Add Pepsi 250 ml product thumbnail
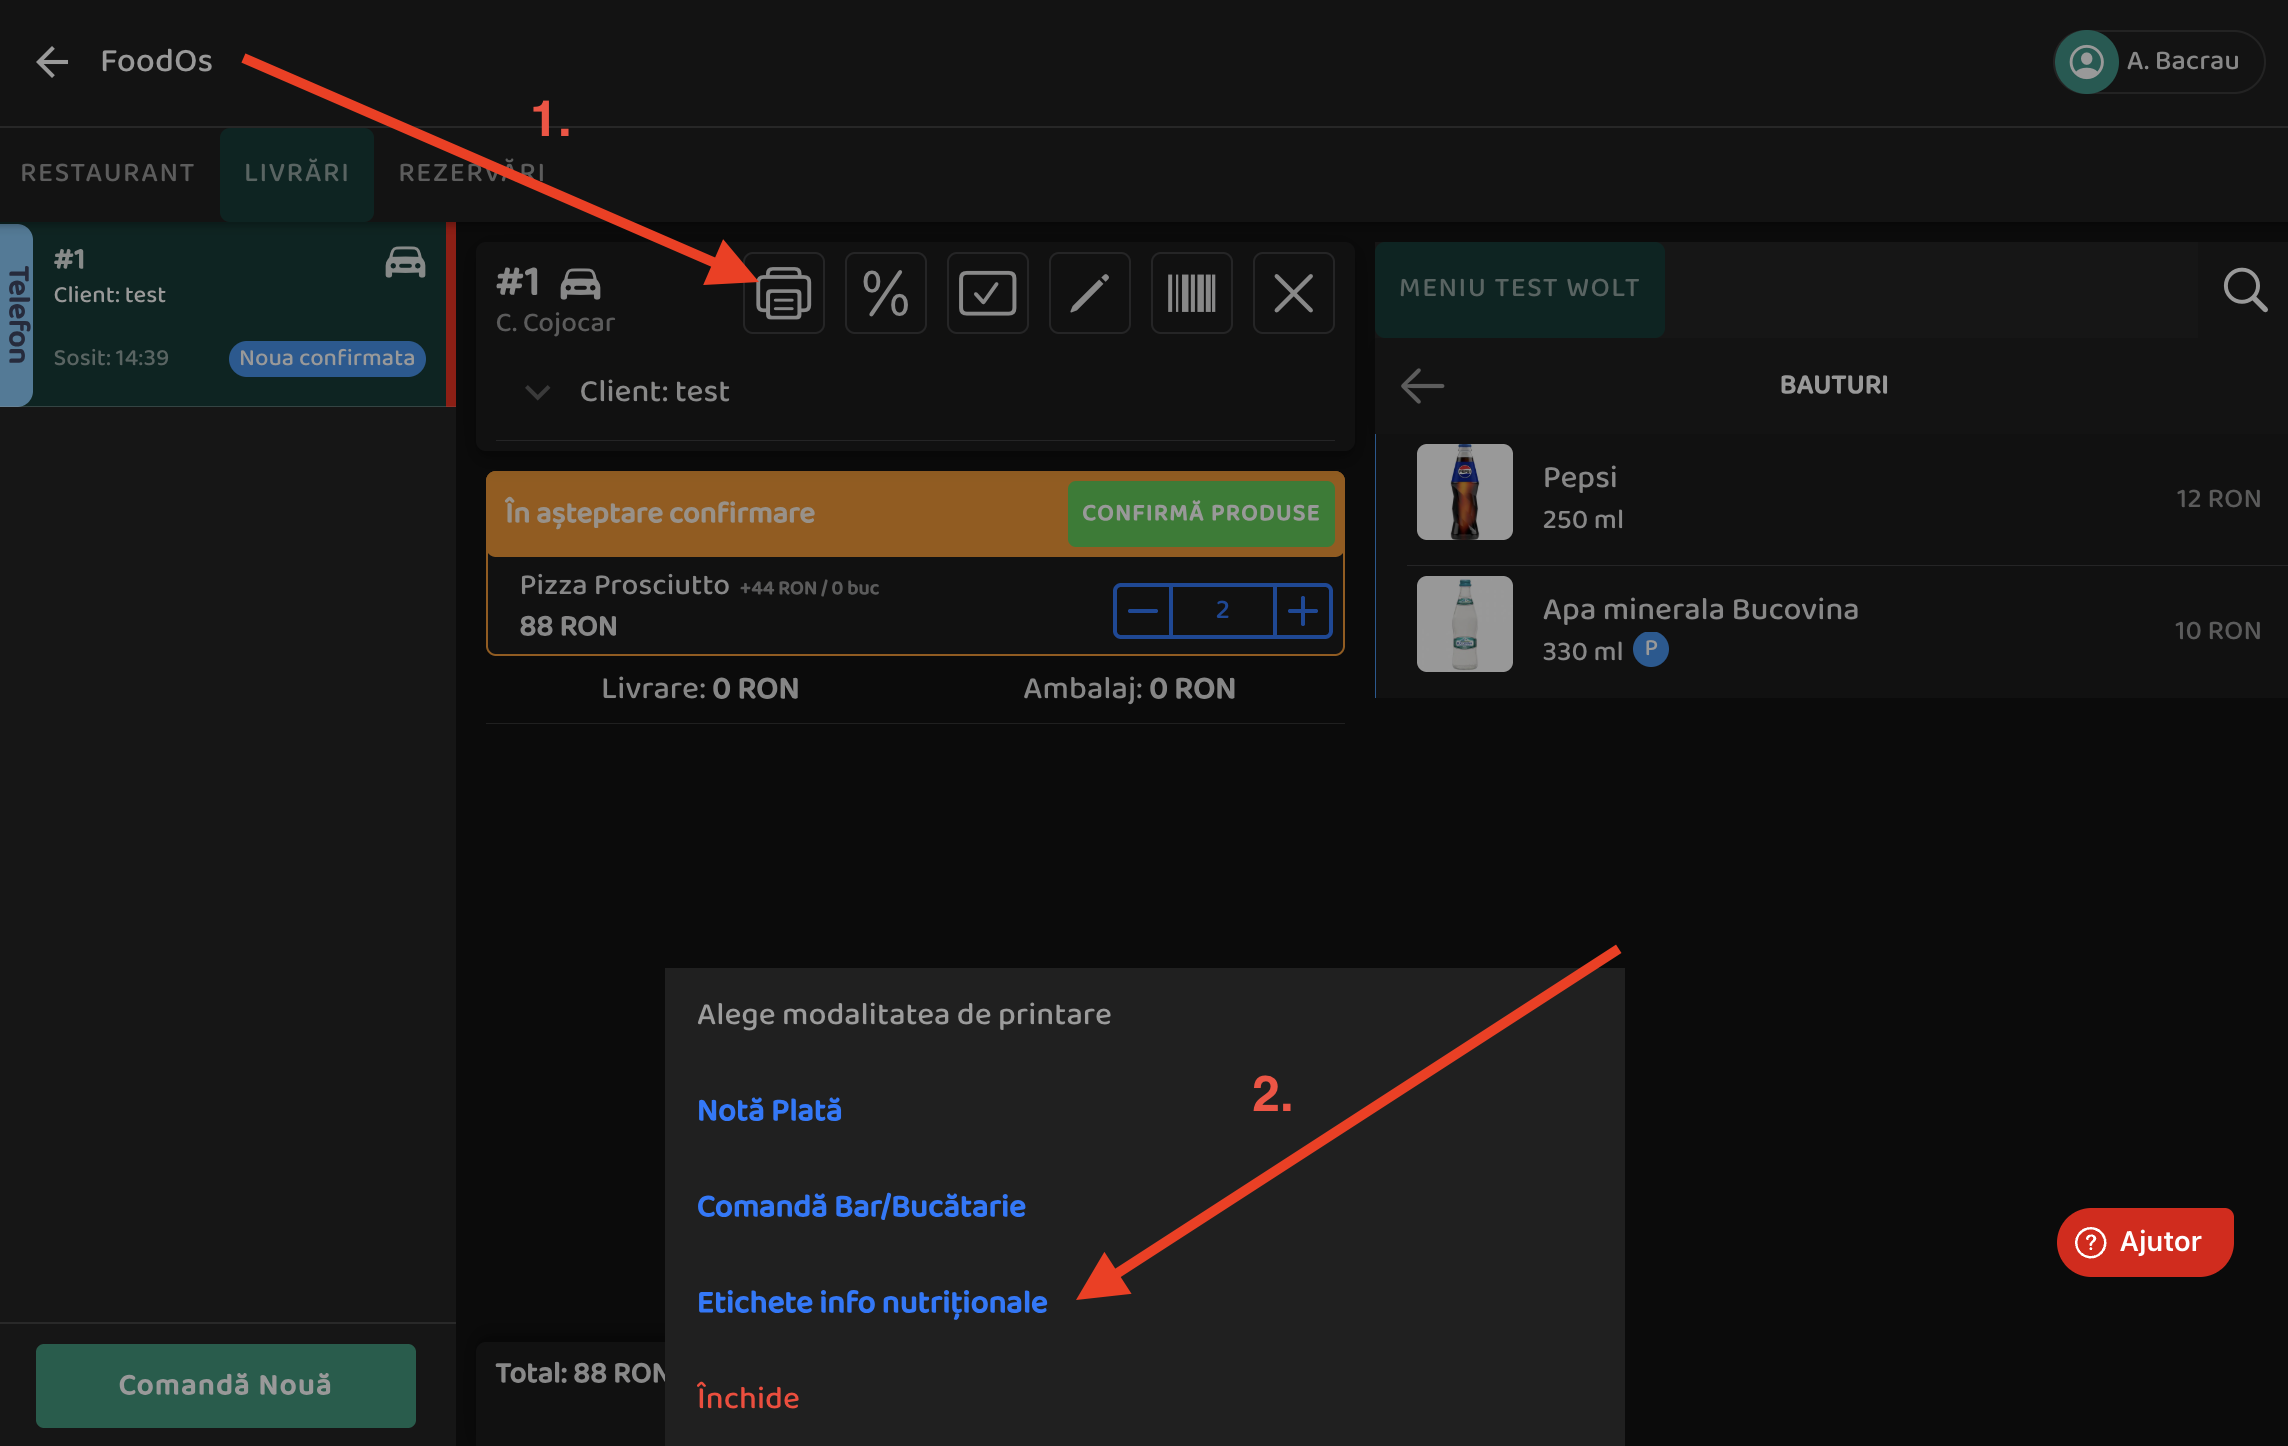Viewport: 2288px width, 1446px height. coord(1464,492)
